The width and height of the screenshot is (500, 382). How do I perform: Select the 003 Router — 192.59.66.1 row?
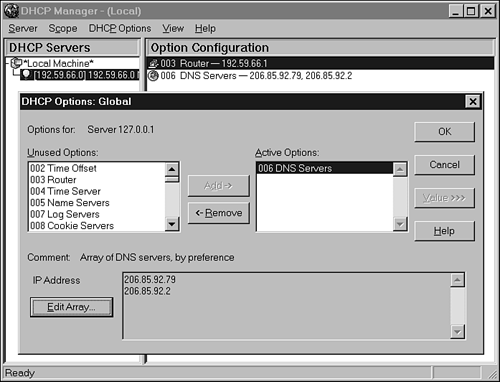pos(320,63)
